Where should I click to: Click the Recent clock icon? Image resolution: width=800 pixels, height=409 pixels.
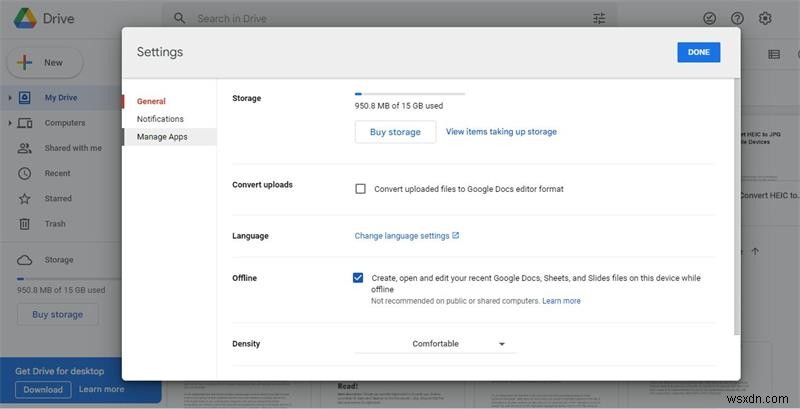point(24,173)
